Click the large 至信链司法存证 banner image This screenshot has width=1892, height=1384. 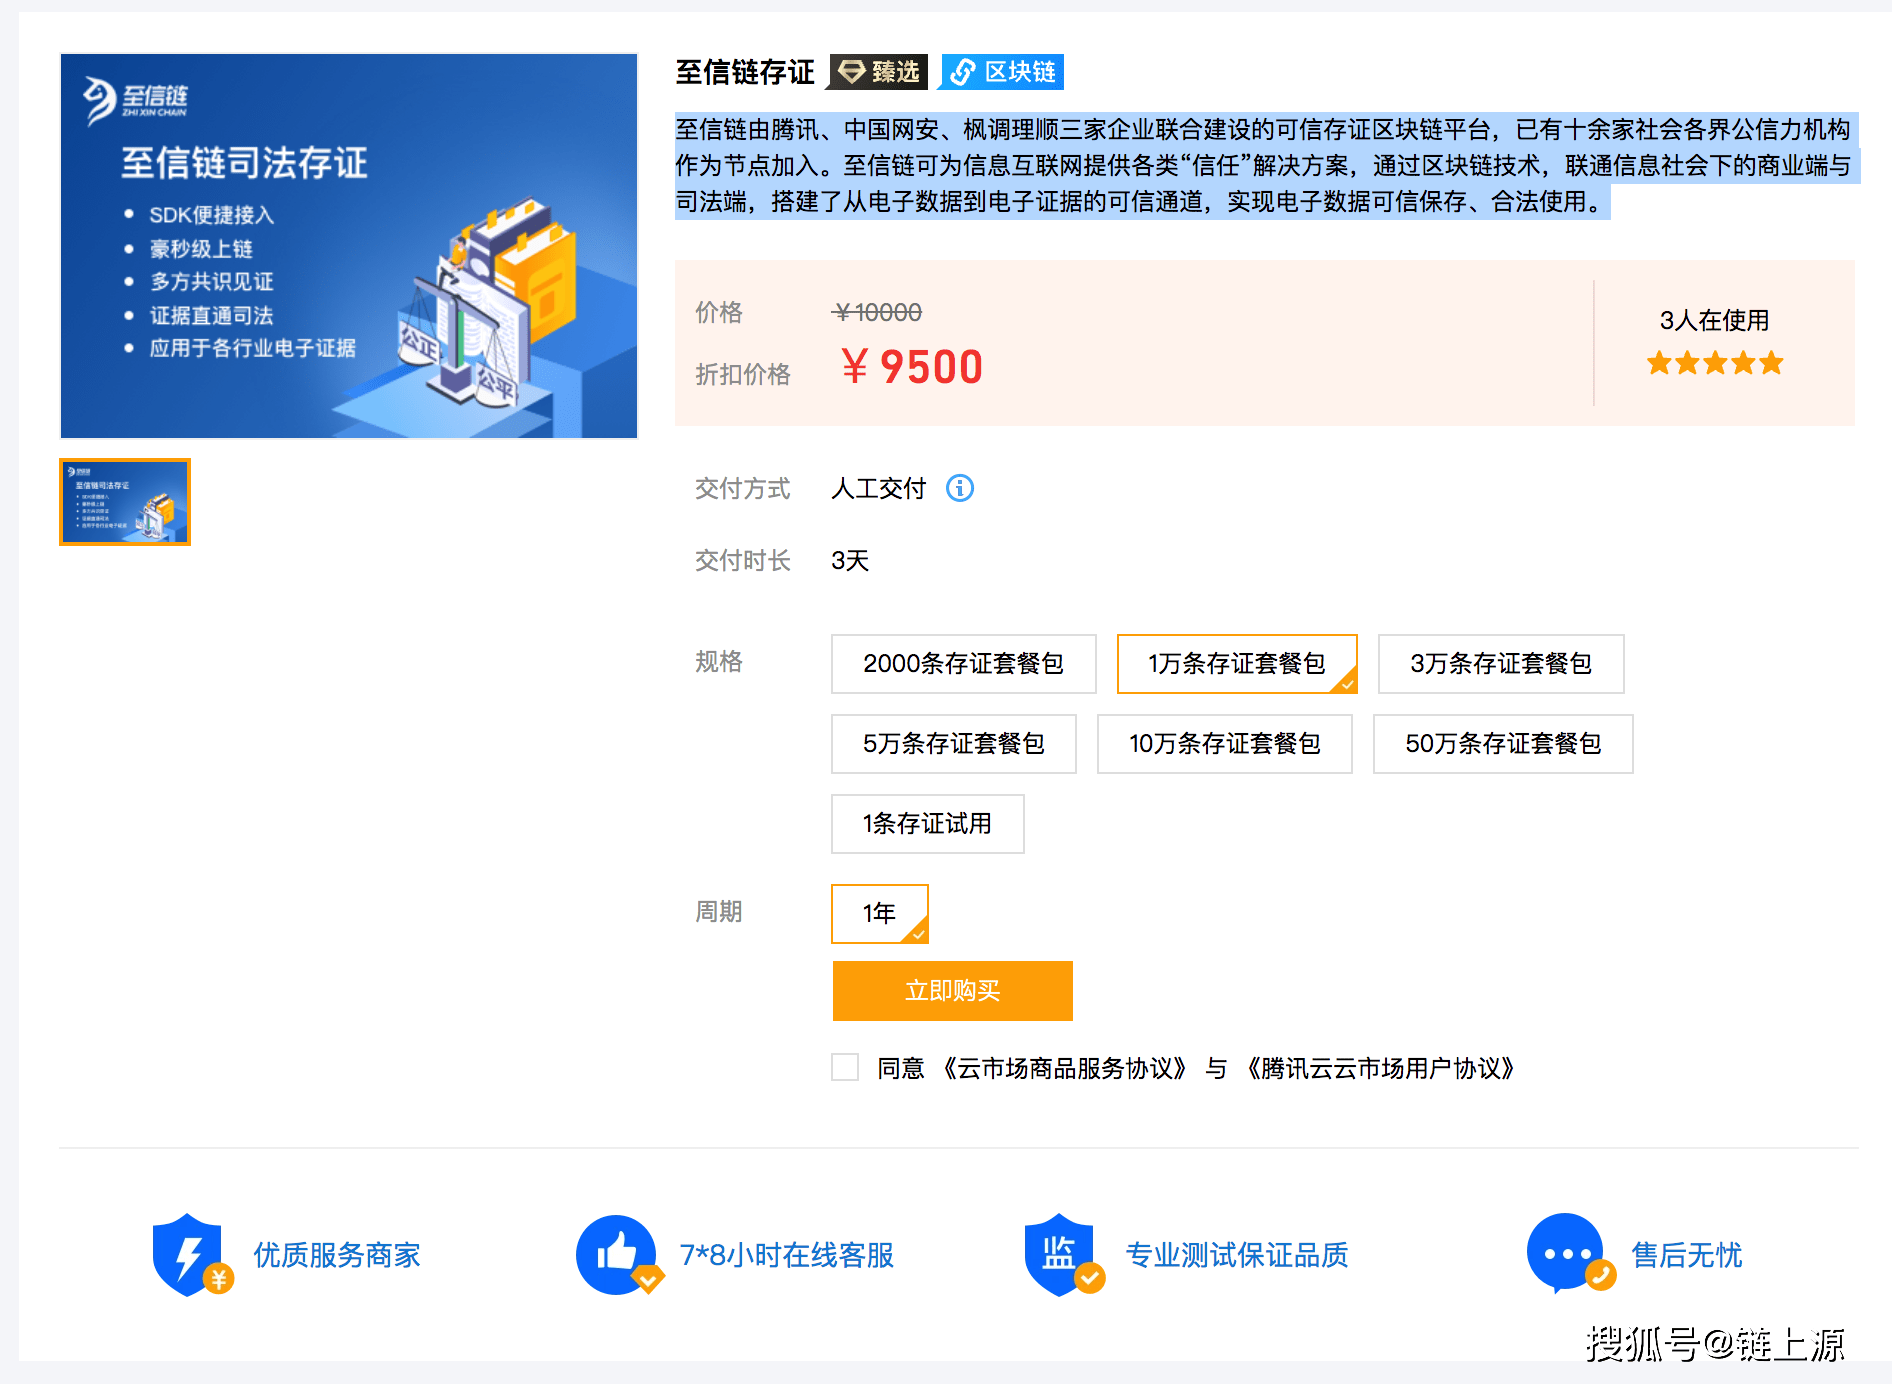coord(349,246)
